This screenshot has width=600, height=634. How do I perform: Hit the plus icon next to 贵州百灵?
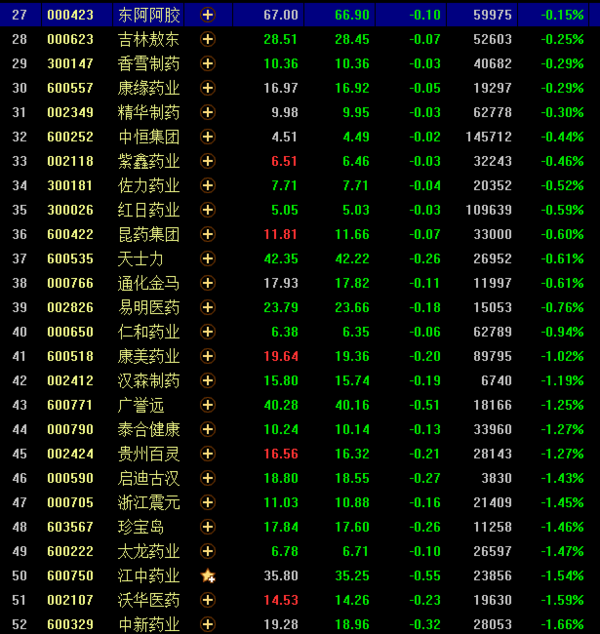pyautogui.click(x=208, y=454)
